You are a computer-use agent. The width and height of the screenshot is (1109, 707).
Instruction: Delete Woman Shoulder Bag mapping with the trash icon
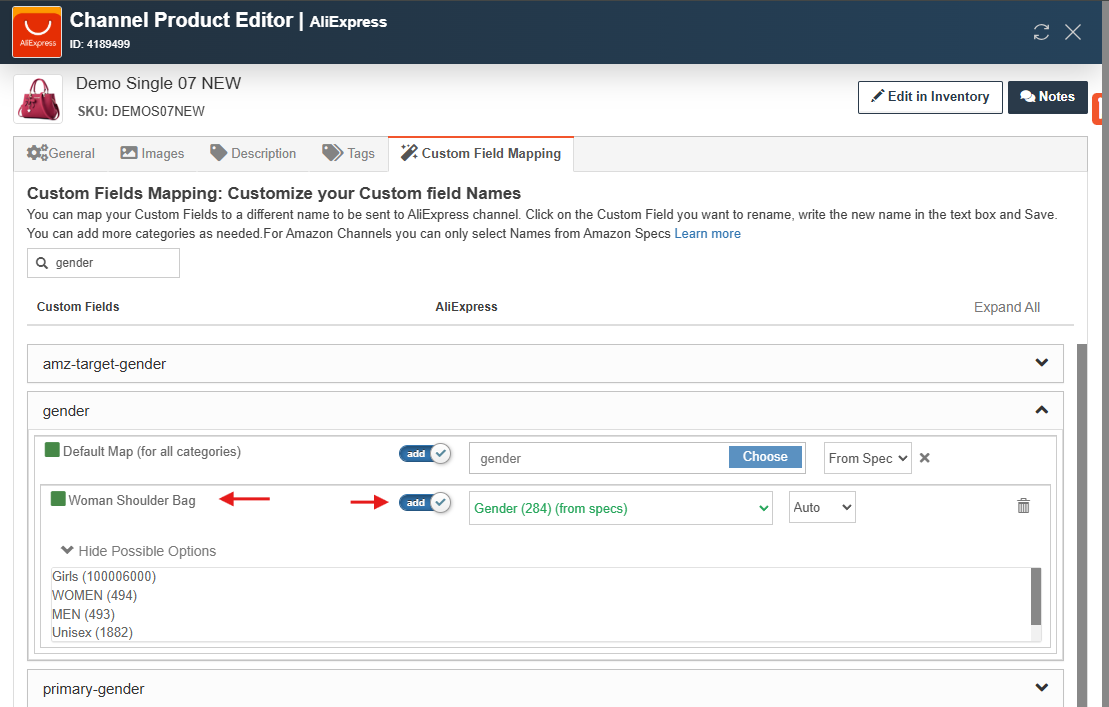1023,506
